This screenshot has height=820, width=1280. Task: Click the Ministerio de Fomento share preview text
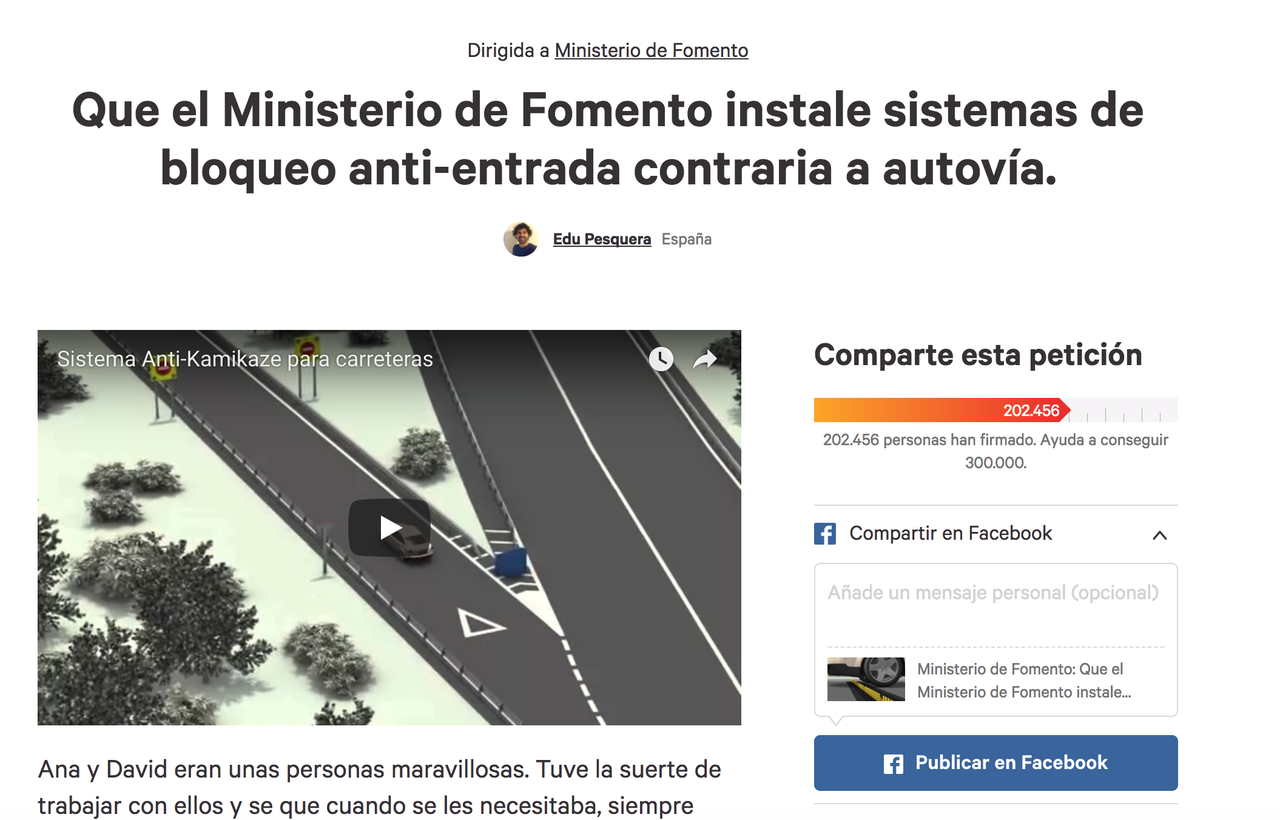(1024, 680)
